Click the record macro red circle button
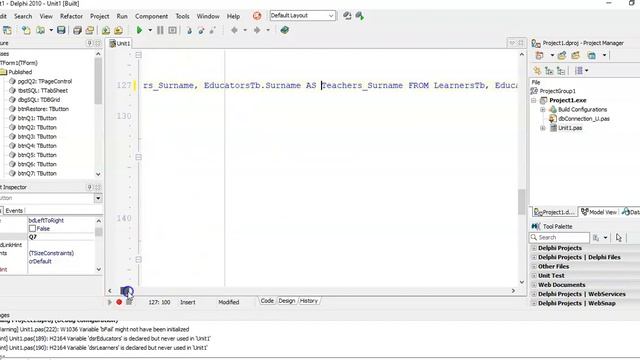Image resolution: width=640 pixels, height=360 pixels. tap(119, 302)
